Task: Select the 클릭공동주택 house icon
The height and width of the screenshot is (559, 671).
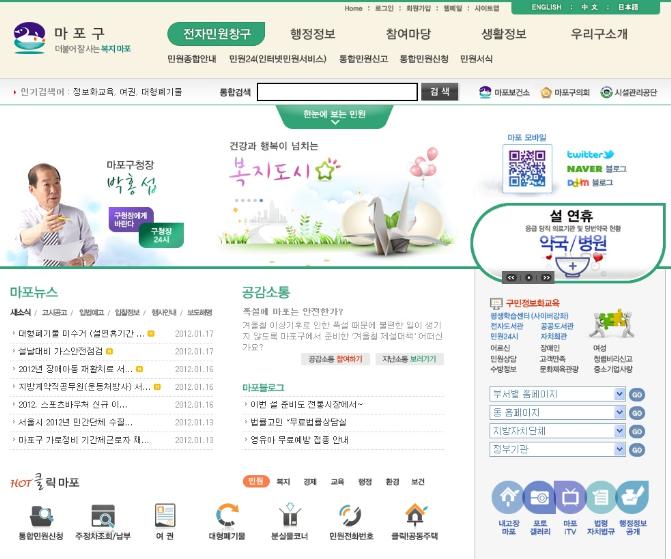Action: pyautogui.click(x=415, y=515)
